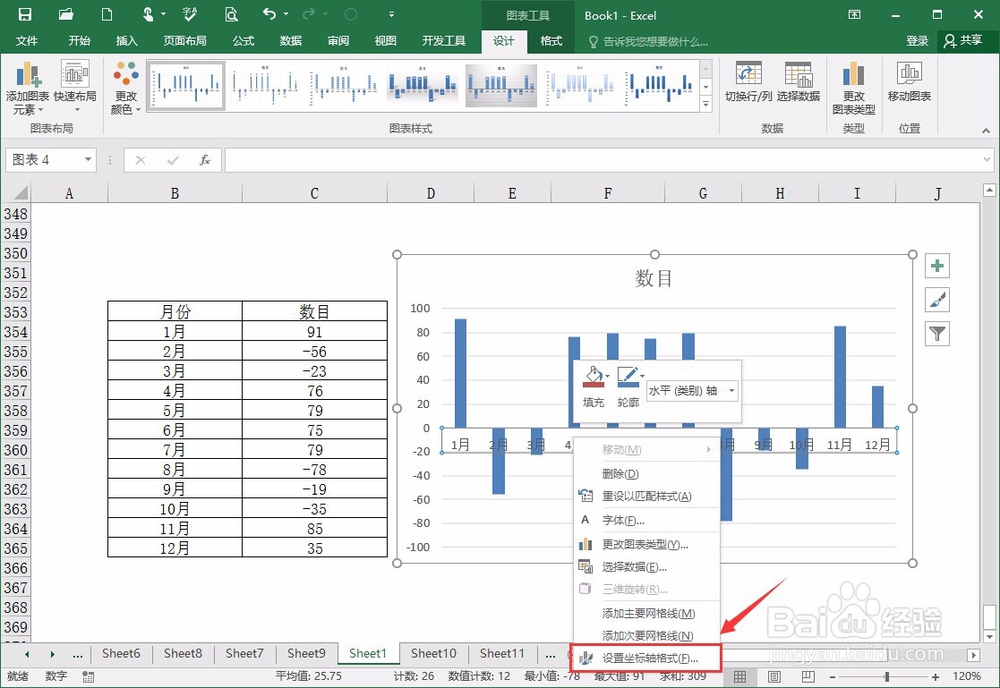
Task: Select the last visible chart style thumbnail
Action: coord(659,86)
